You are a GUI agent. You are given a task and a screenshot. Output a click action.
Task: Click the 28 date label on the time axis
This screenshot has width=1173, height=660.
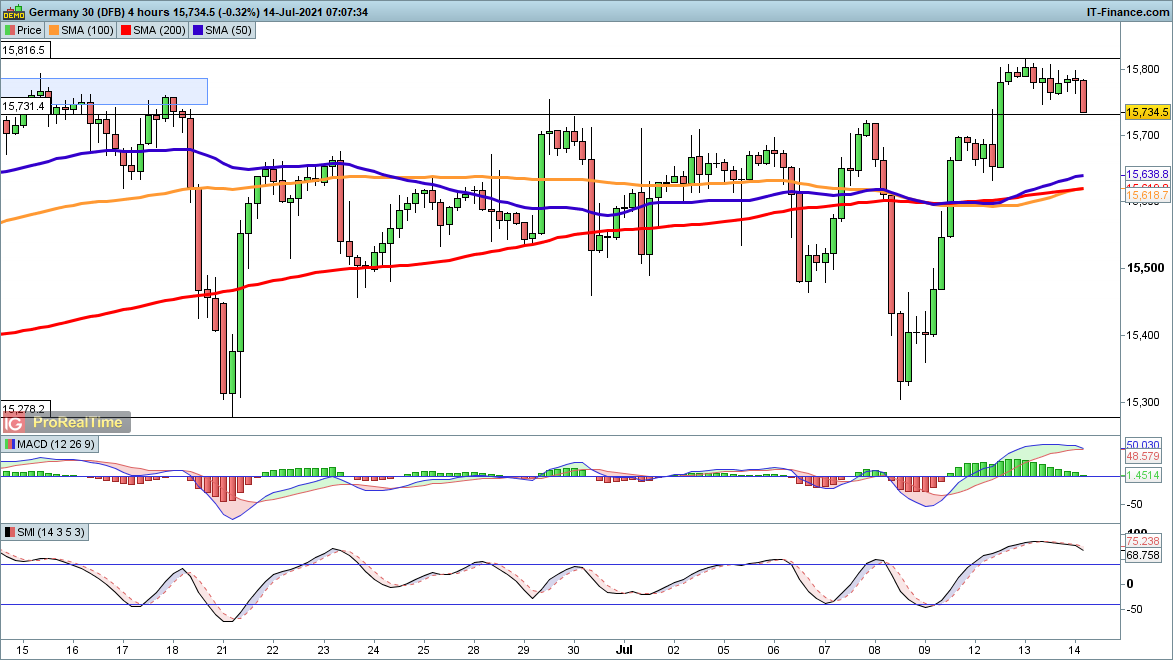(x=474, y=650)
